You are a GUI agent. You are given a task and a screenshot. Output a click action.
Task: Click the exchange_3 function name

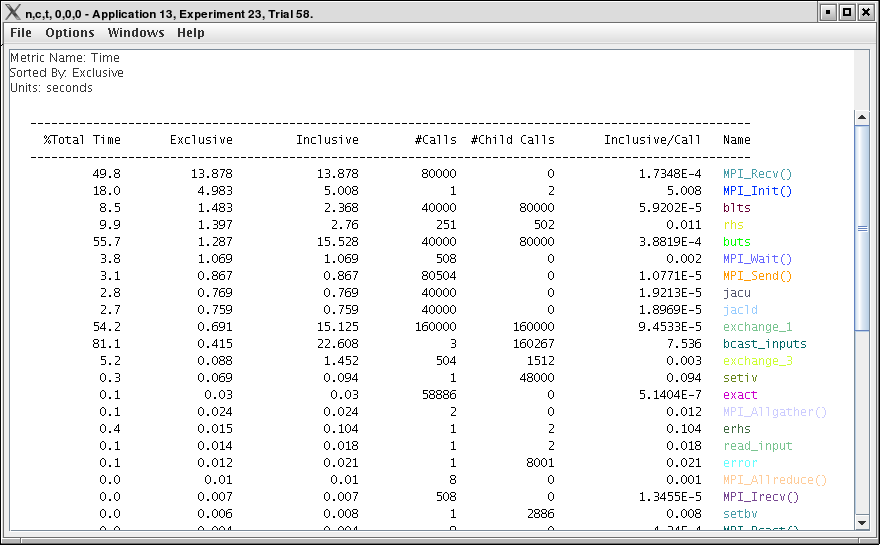point(757,361)
